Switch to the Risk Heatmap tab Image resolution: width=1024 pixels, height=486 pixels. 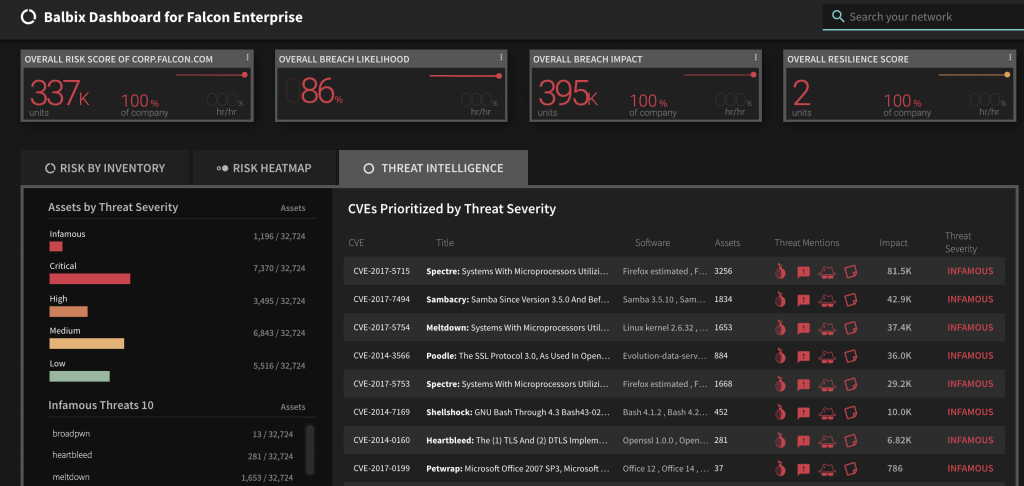(264, 168)
